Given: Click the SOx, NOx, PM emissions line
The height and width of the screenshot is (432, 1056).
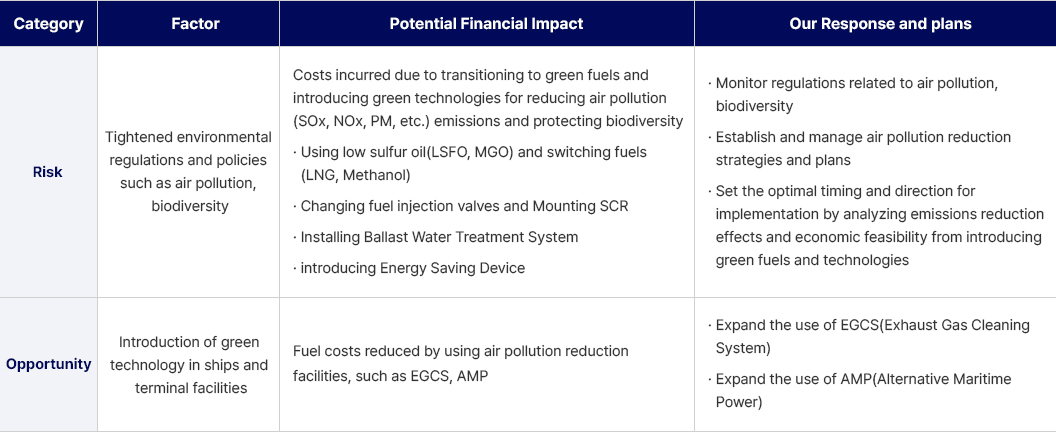Looking at the screenshot, I should (488, 121).
